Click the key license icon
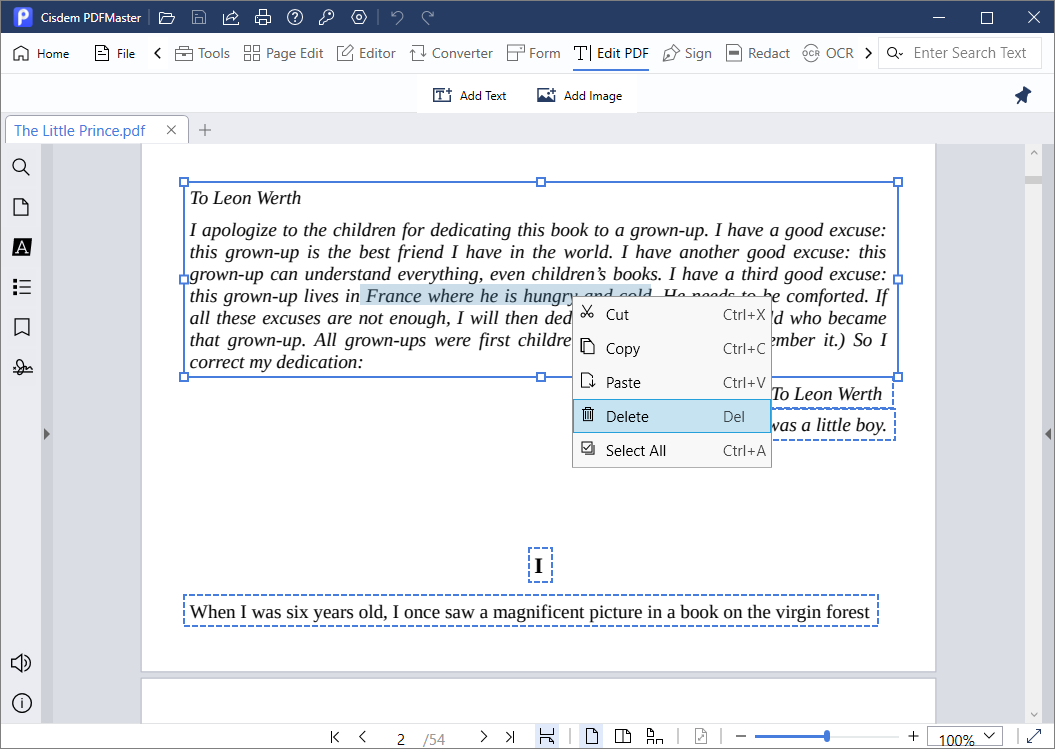The height and width of the screenshot is (749, 1055). (x=327, y=17)
